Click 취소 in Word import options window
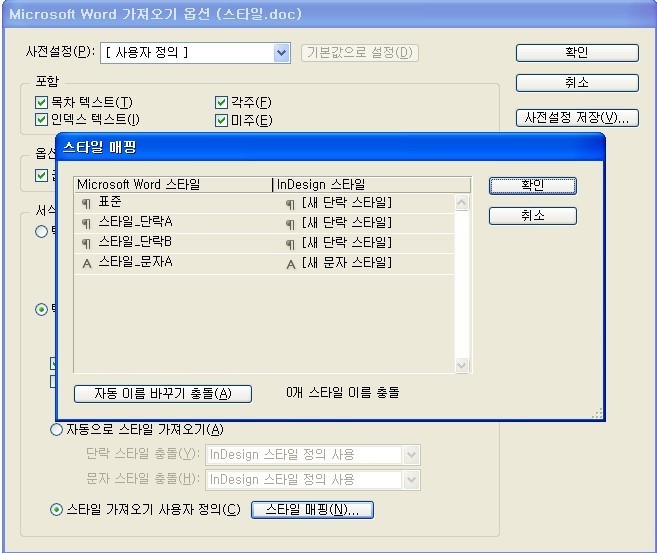The height and width of the screenshot is (553, 657). pyautogui.click(x=577, y=83)
